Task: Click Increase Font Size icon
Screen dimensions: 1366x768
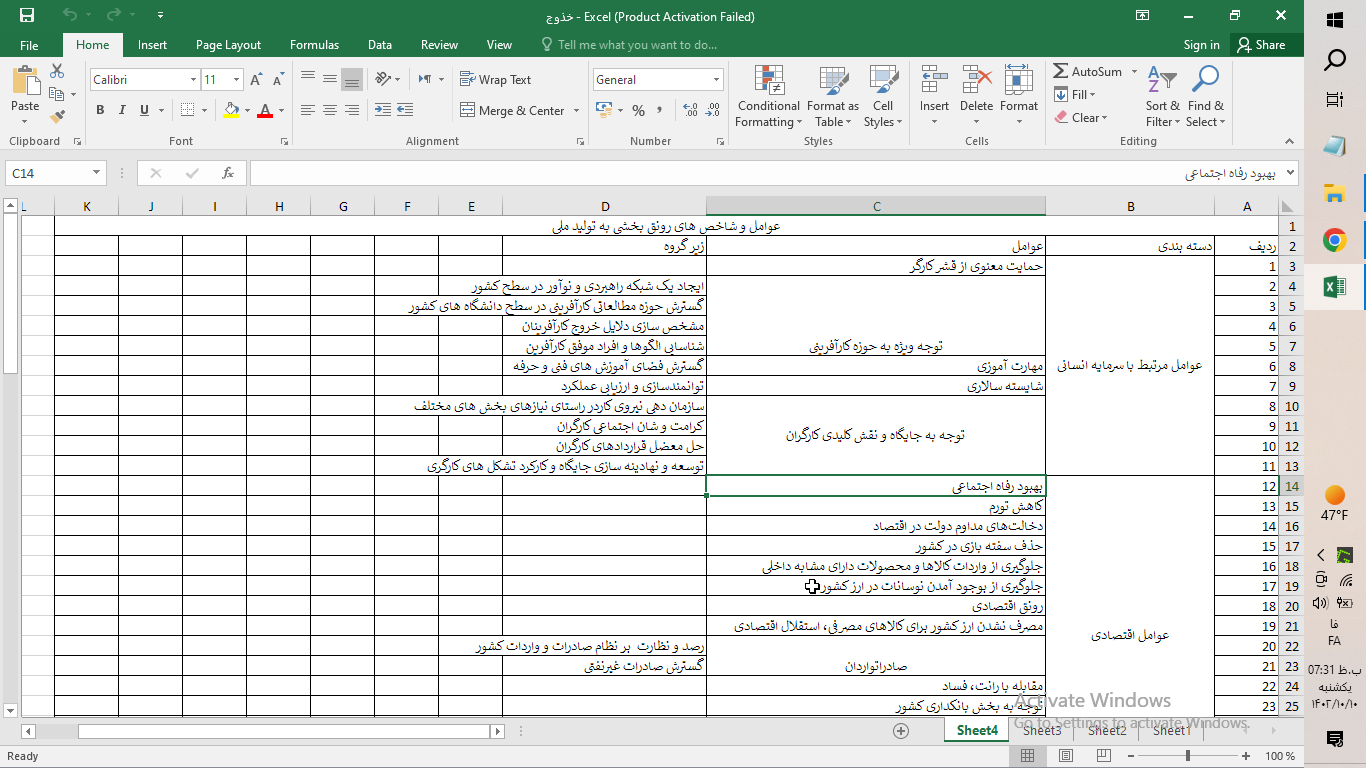Action: [256, 80]
